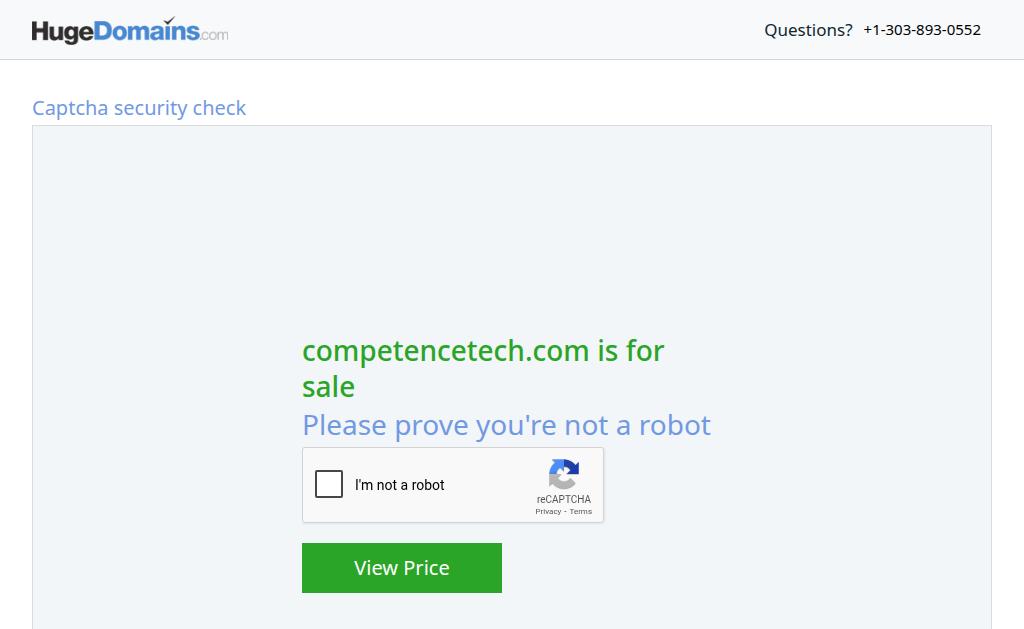Click the "reCAPTCHA" text under the logo

[564, 499]
